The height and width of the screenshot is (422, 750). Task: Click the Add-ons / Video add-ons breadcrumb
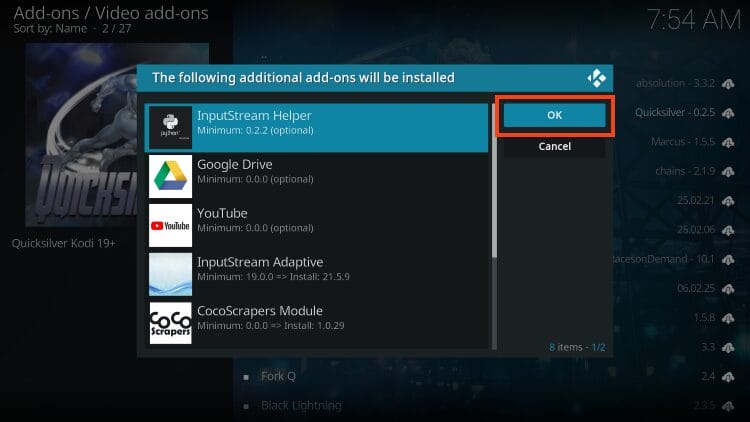click(111, 13)
